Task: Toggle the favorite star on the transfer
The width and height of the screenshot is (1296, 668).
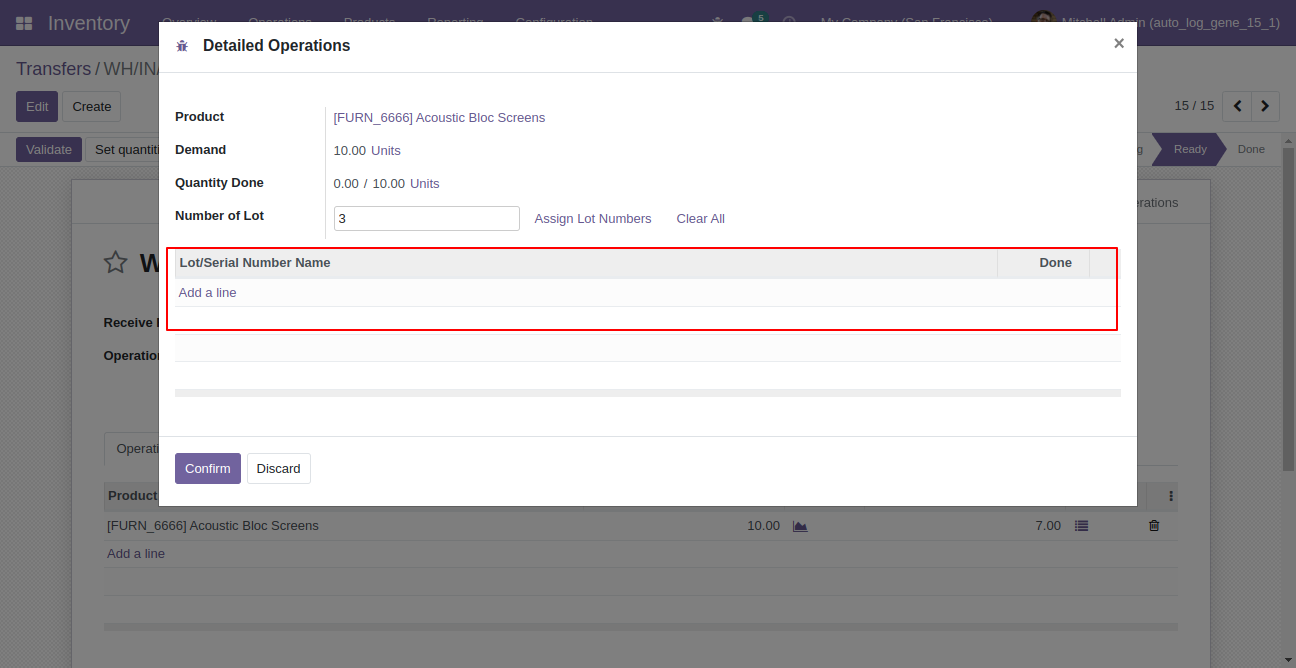Action: [116, 263]
